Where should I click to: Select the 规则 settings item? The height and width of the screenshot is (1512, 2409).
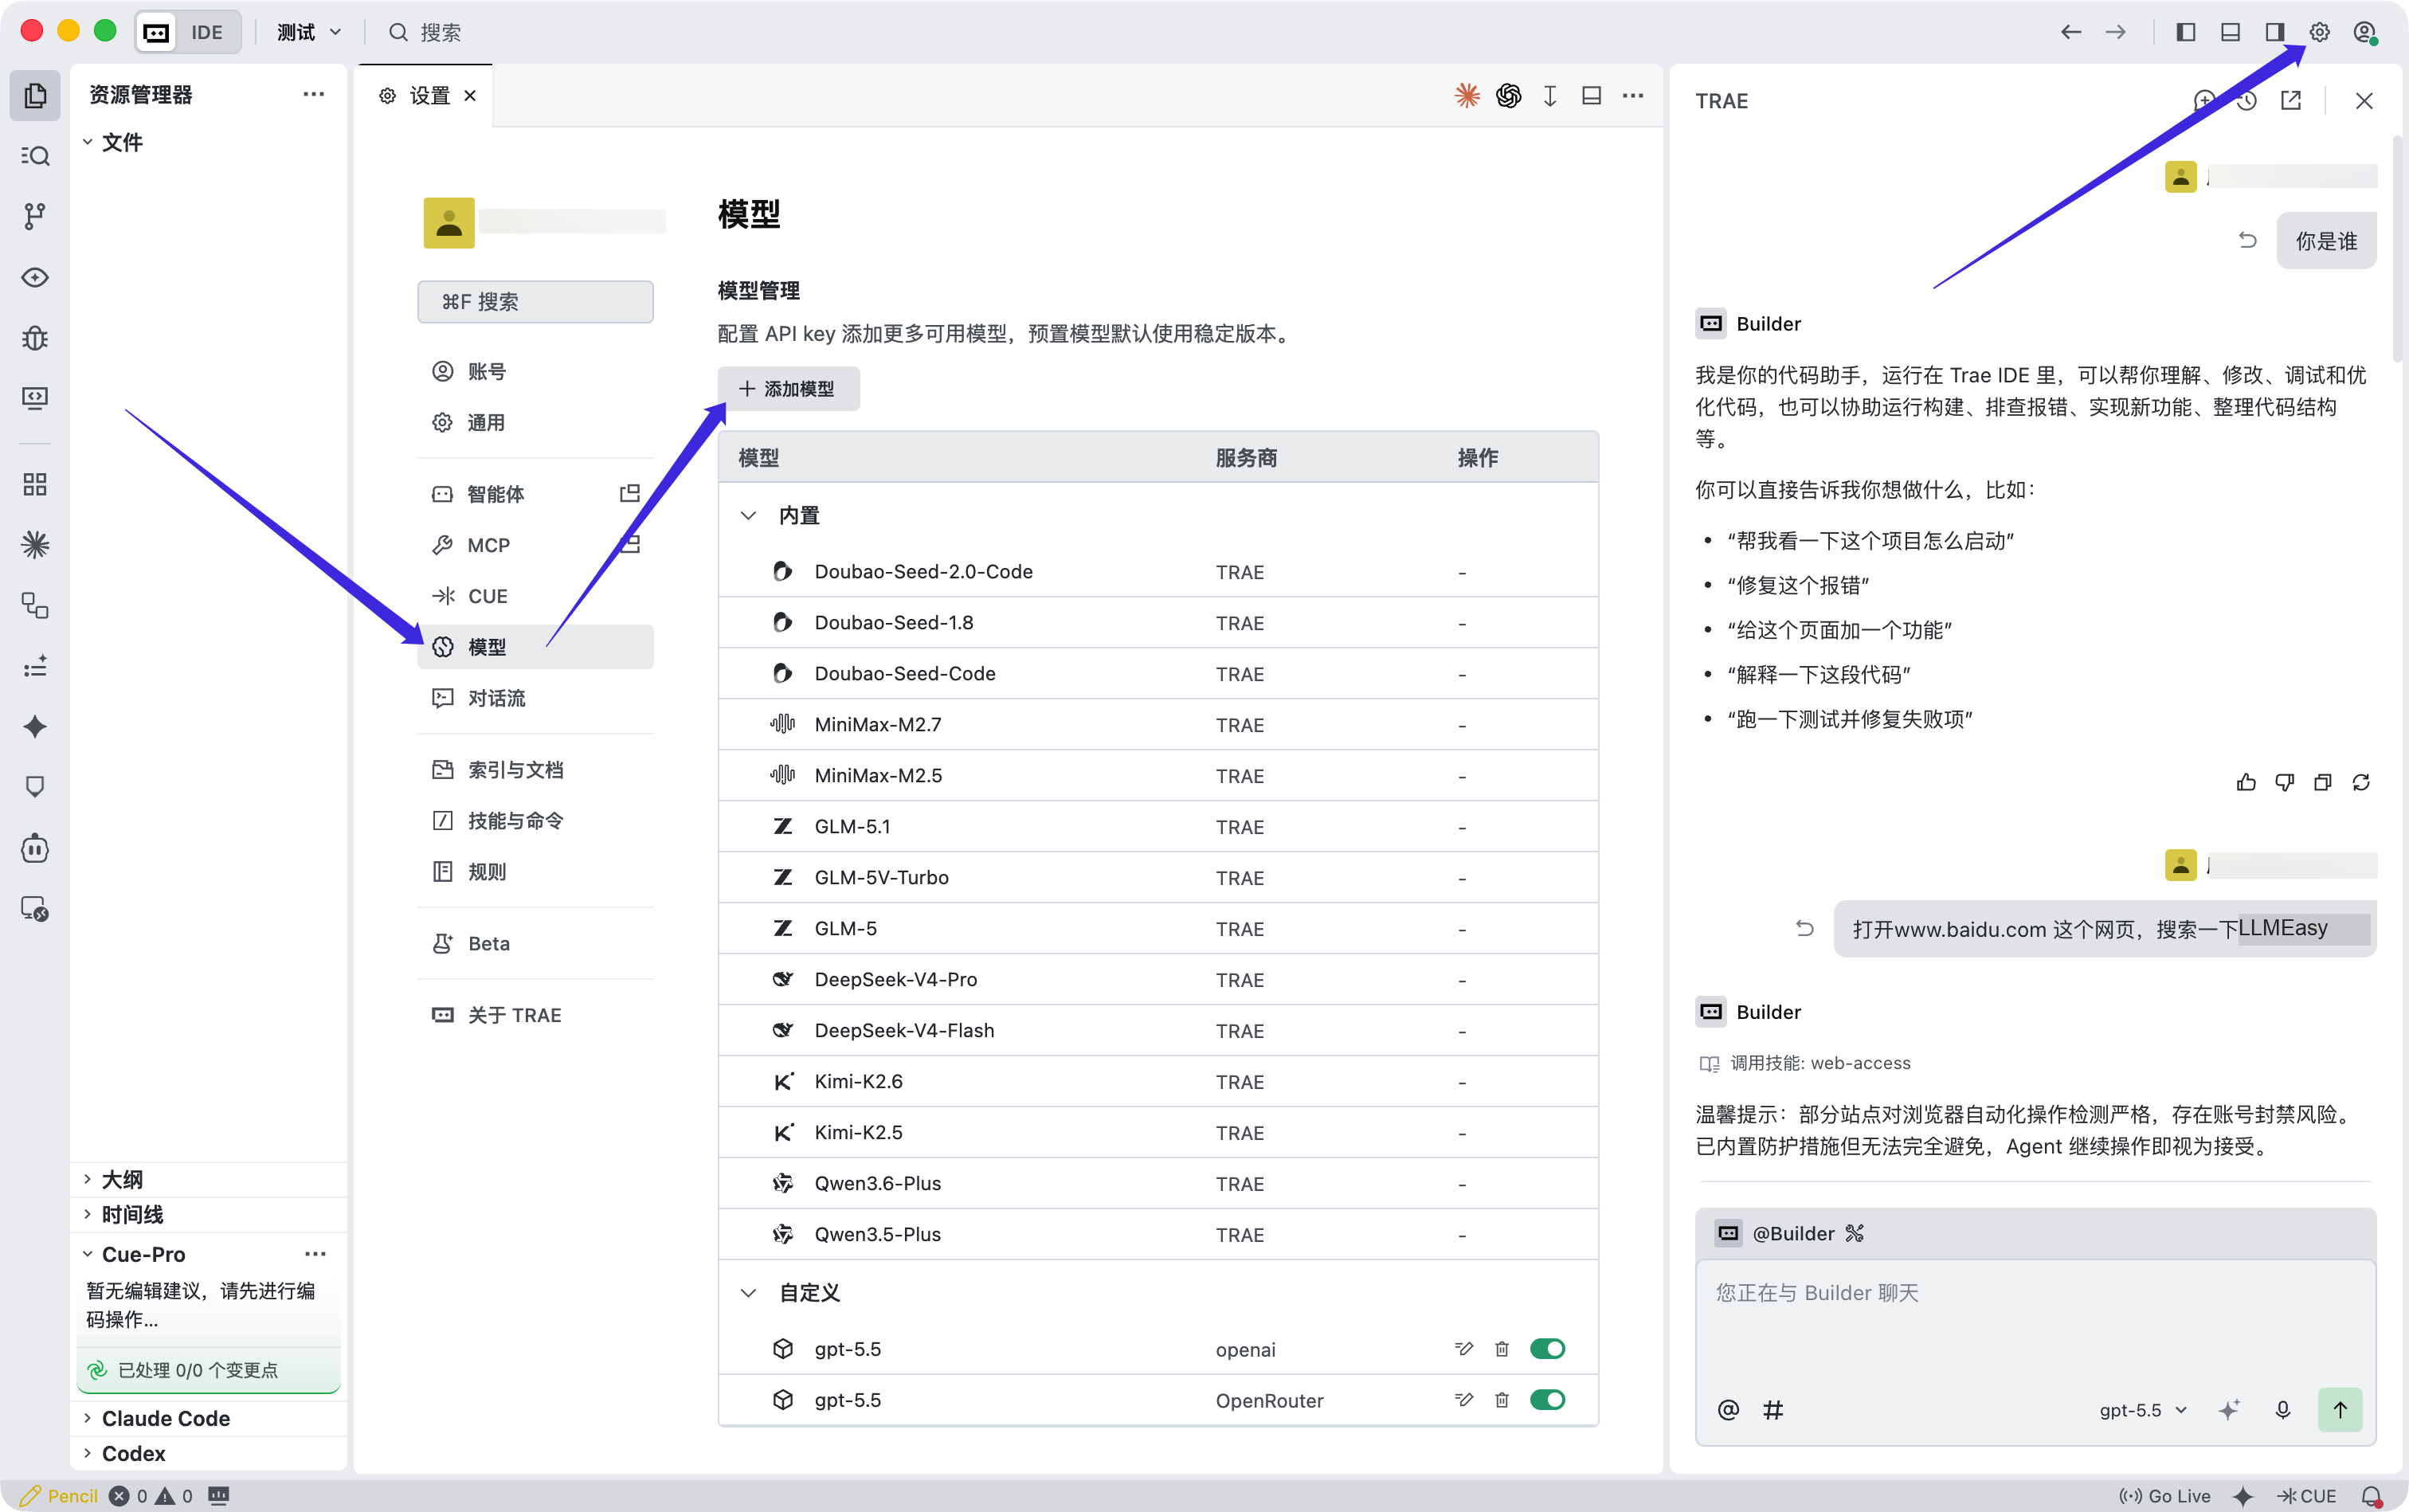[x=535, y=871]
